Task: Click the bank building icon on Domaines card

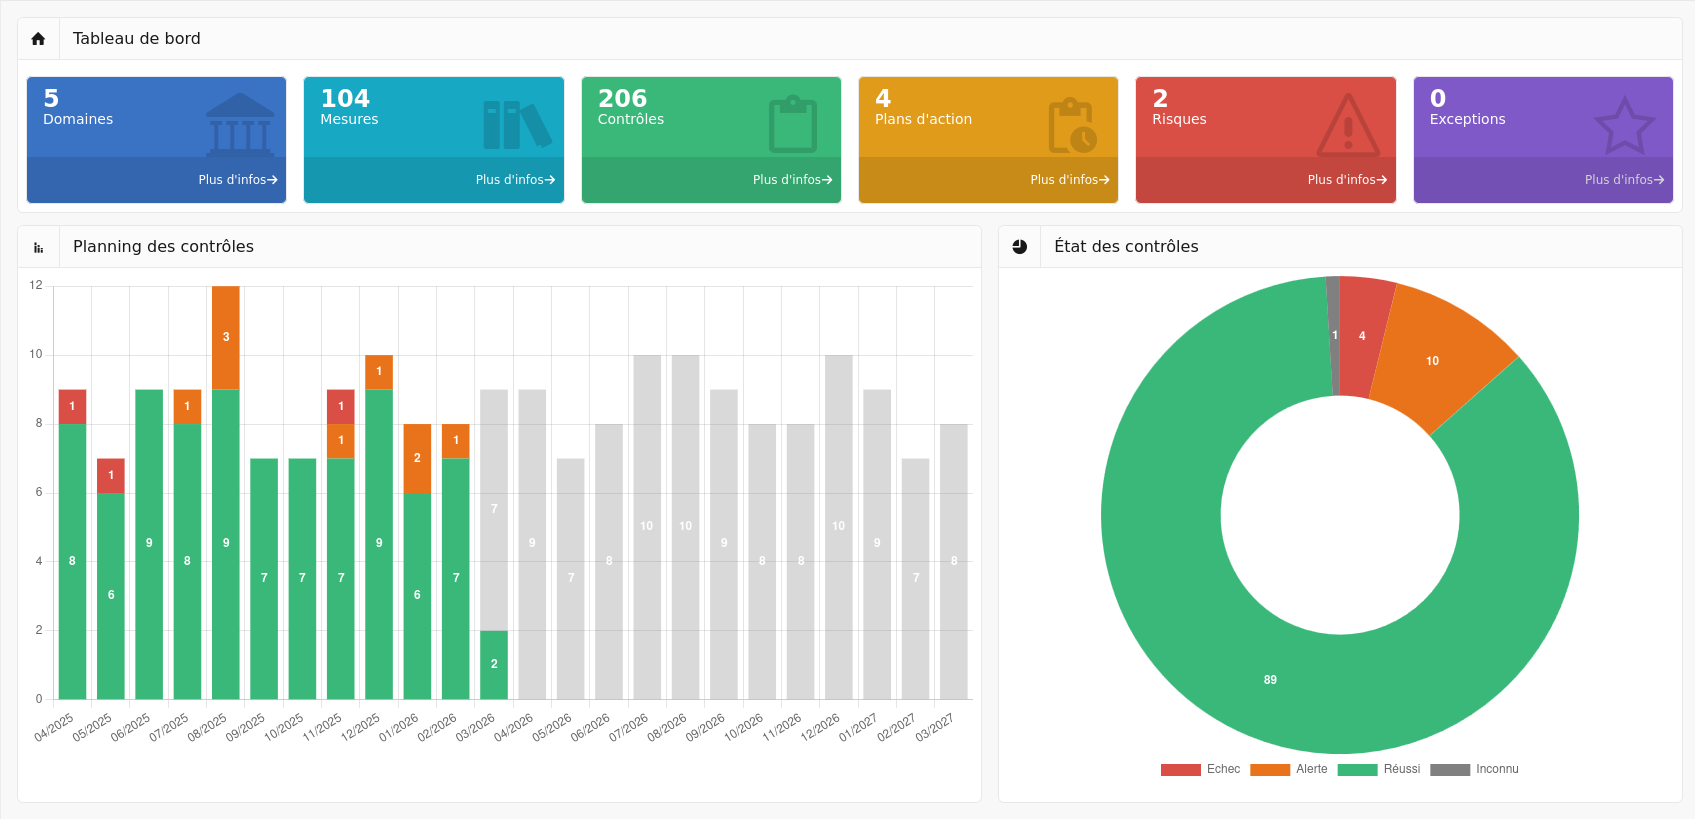Action: (x=240, y=125)
